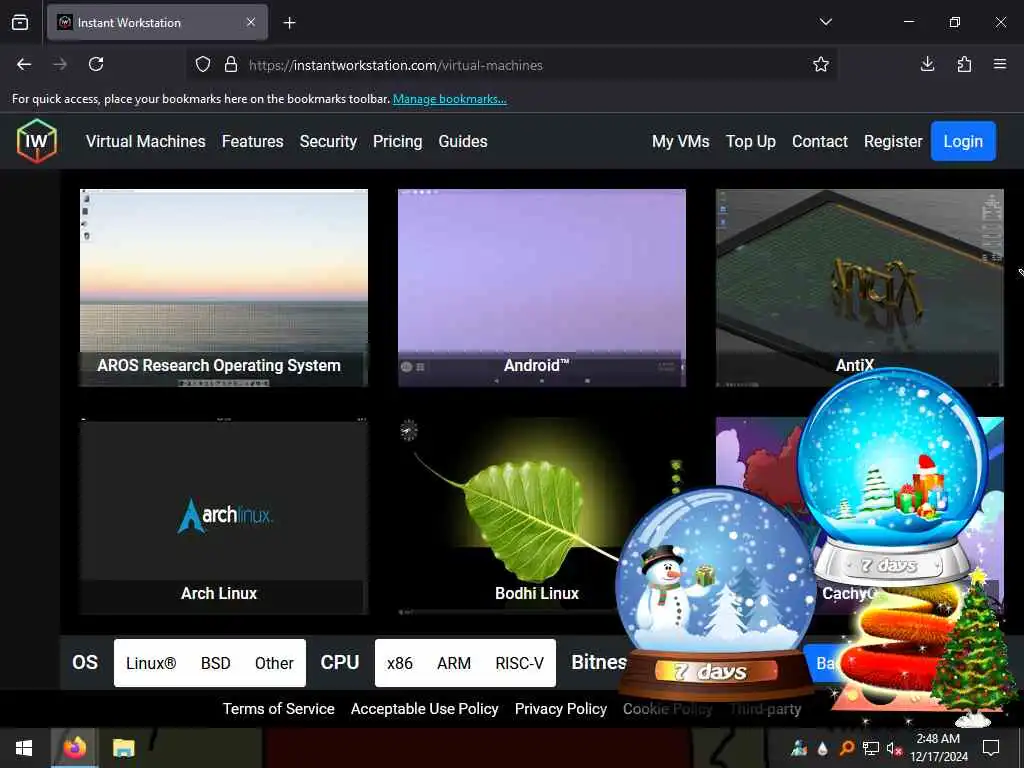The image size is (1024, 768).
Task: Toggle the x86 CPU filter
Action: pyautogui.click(x=400, y=663)
